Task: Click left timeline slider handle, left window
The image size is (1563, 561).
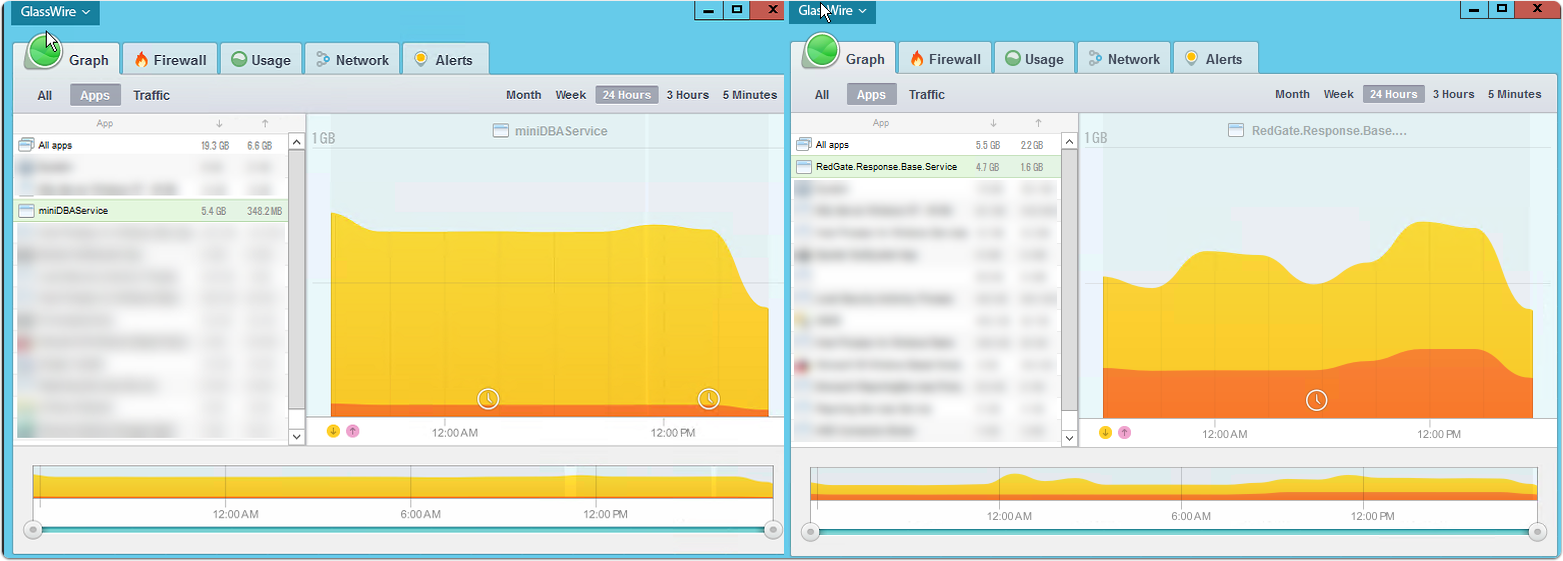Action: (x=33, y=529)
